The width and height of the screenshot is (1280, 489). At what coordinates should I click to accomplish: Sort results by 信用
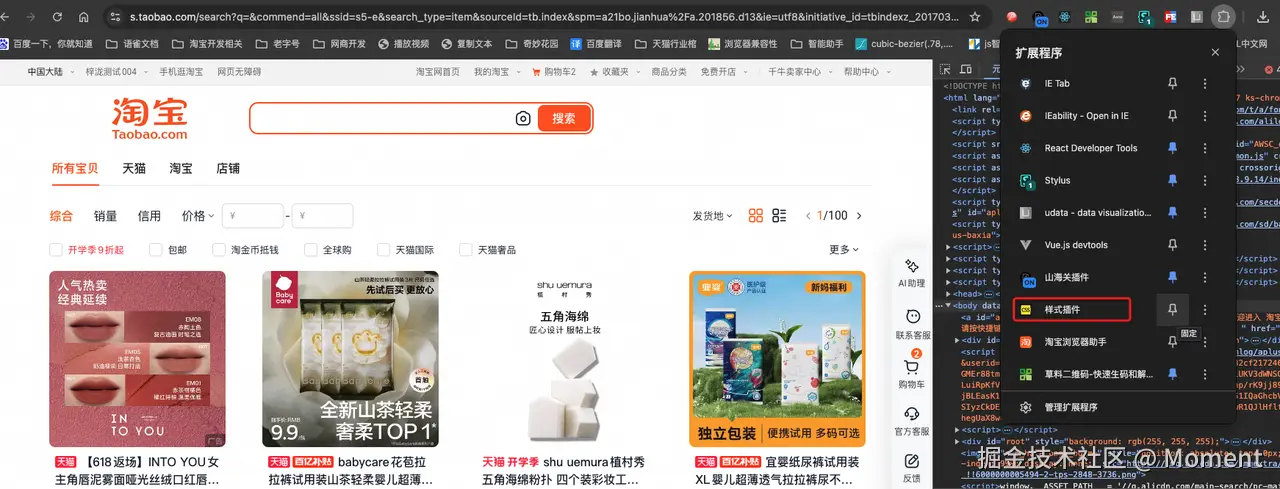[149, 216]
